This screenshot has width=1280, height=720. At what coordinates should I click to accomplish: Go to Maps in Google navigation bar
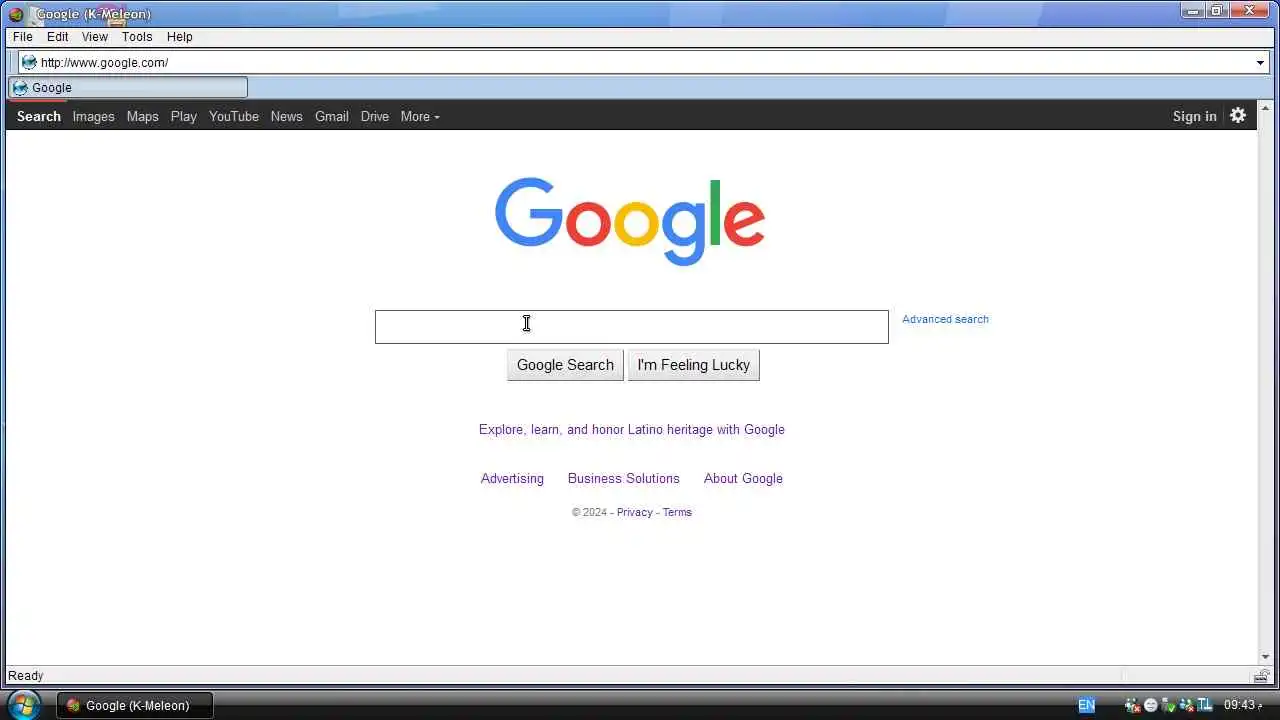tap(143, 116)
